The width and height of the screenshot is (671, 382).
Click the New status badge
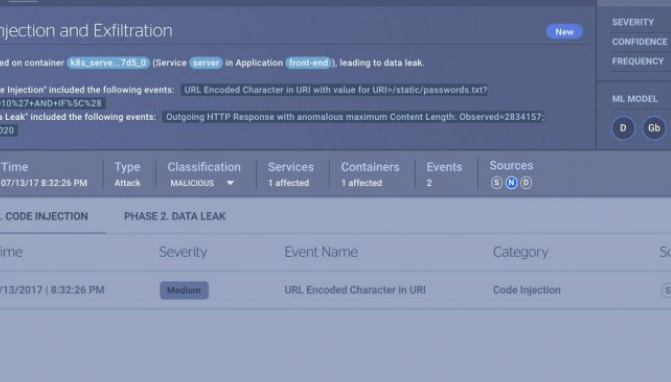tap(564, 32)
